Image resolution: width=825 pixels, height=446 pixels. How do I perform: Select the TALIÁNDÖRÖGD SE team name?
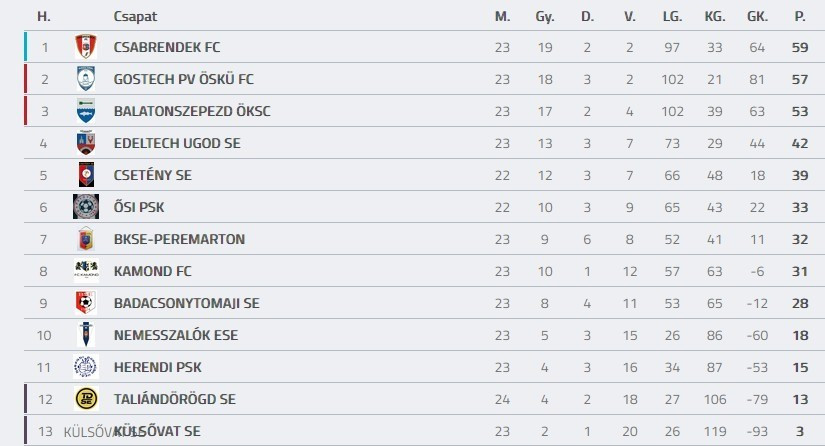tap(175, 399)
